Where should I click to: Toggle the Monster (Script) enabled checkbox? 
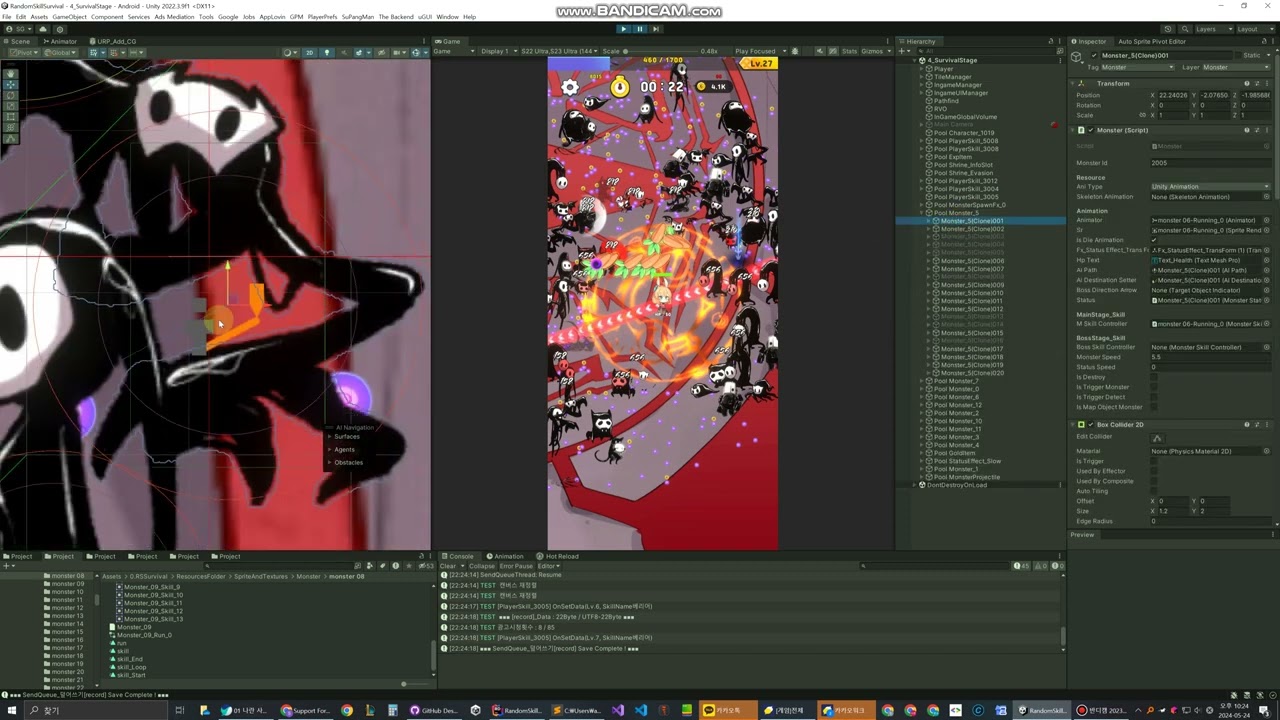(1090, 130)
